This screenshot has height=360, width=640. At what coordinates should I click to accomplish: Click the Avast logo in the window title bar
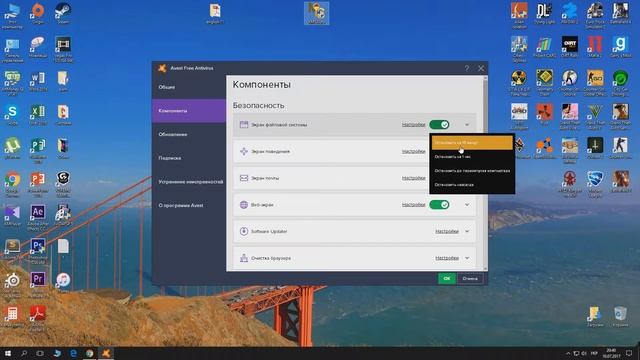[x=162, y=68]
